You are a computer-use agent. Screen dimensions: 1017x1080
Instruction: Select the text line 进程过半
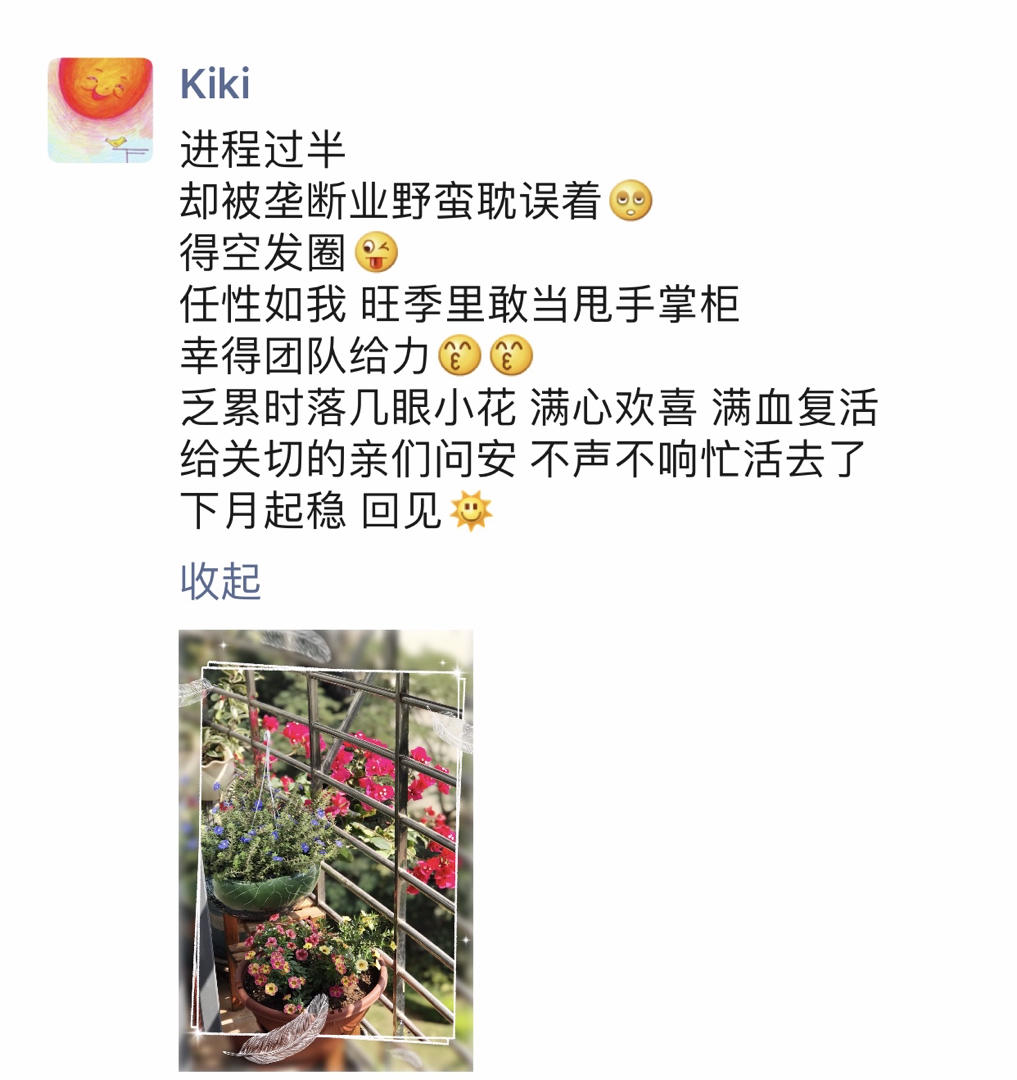pos(262,149)
